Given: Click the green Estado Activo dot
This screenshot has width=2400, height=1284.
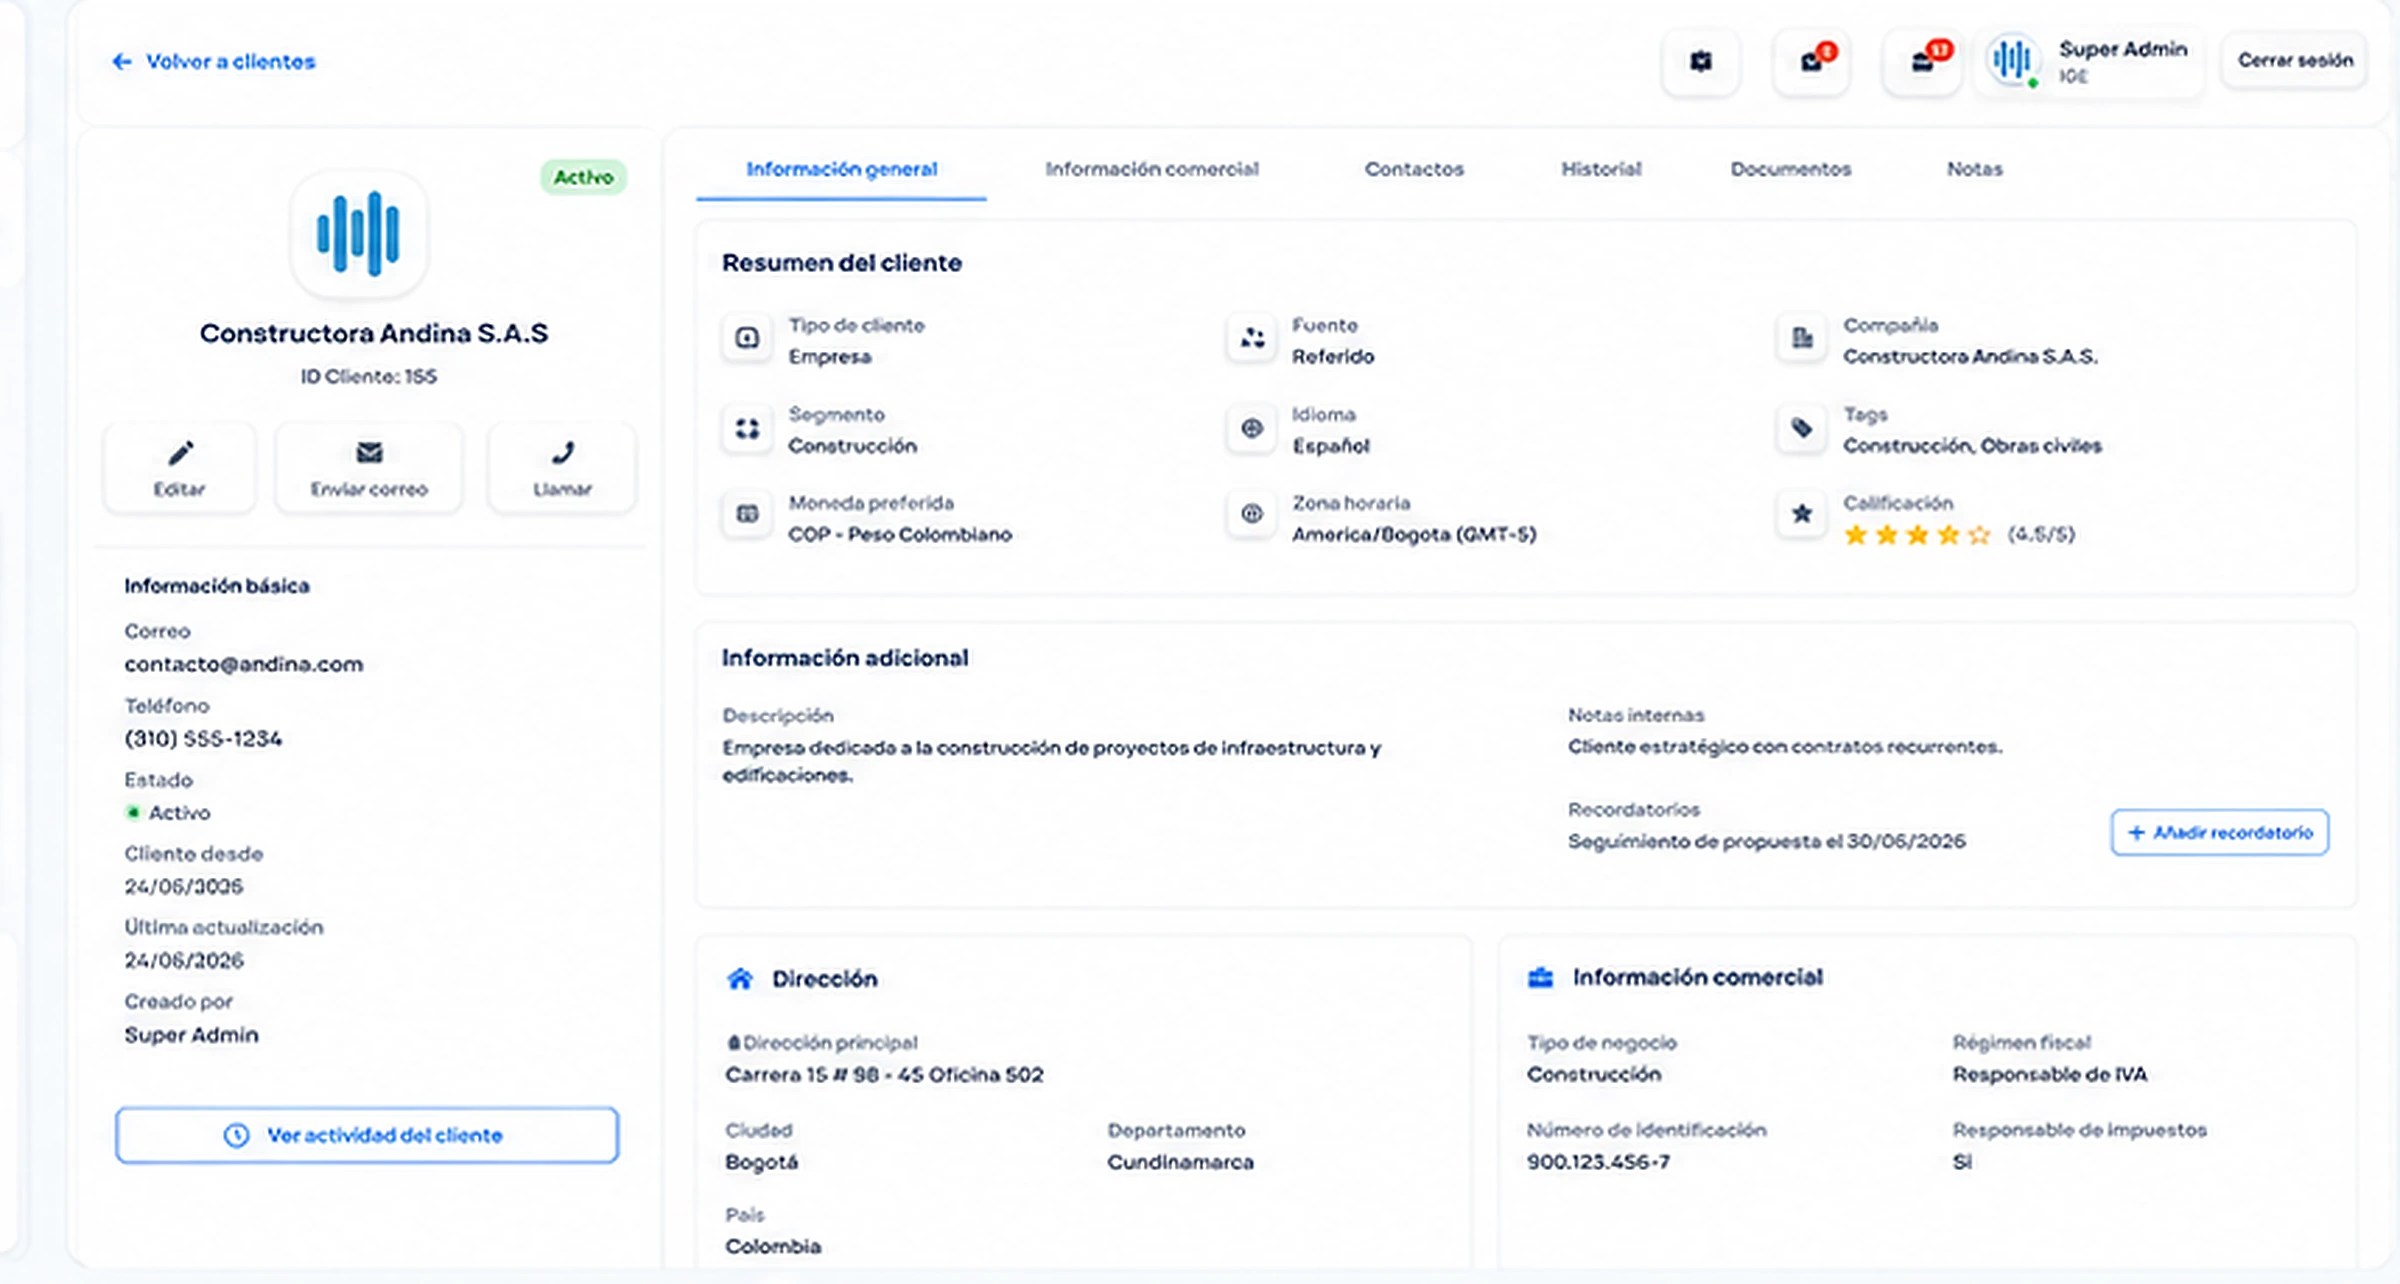Looking at the screenshot, I should pos(132,812).
